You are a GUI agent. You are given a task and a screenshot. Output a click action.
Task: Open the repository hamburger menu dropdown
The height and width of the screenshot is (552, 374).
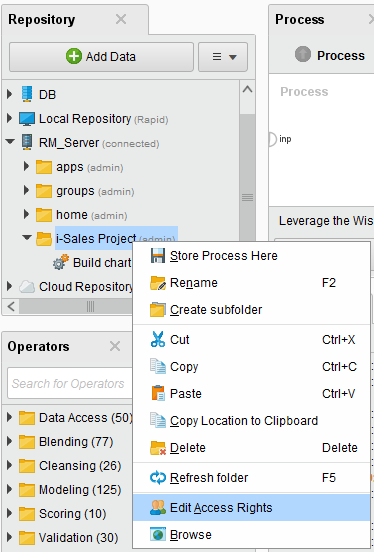pyautogui.click(x=223, y=57)
